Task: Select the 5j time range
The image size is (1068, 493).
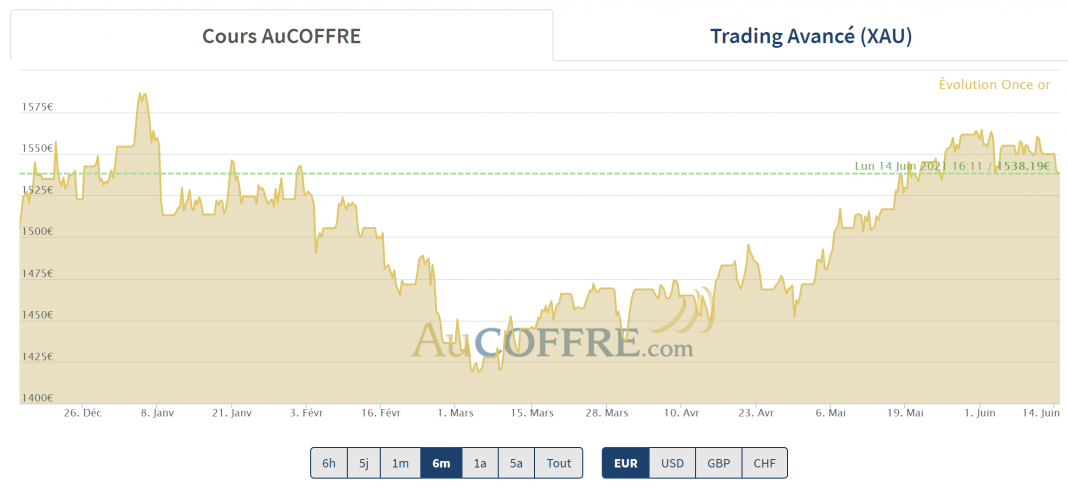Action: click(x=364, y=463)
